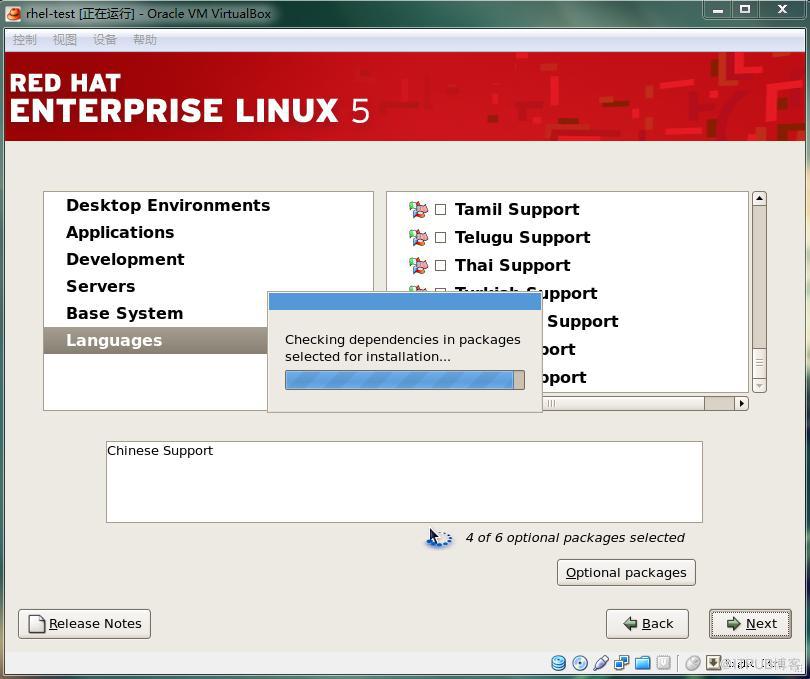Go Back to the previous step
The height and width of the screenshot is (679, 810).
[647, 624]
